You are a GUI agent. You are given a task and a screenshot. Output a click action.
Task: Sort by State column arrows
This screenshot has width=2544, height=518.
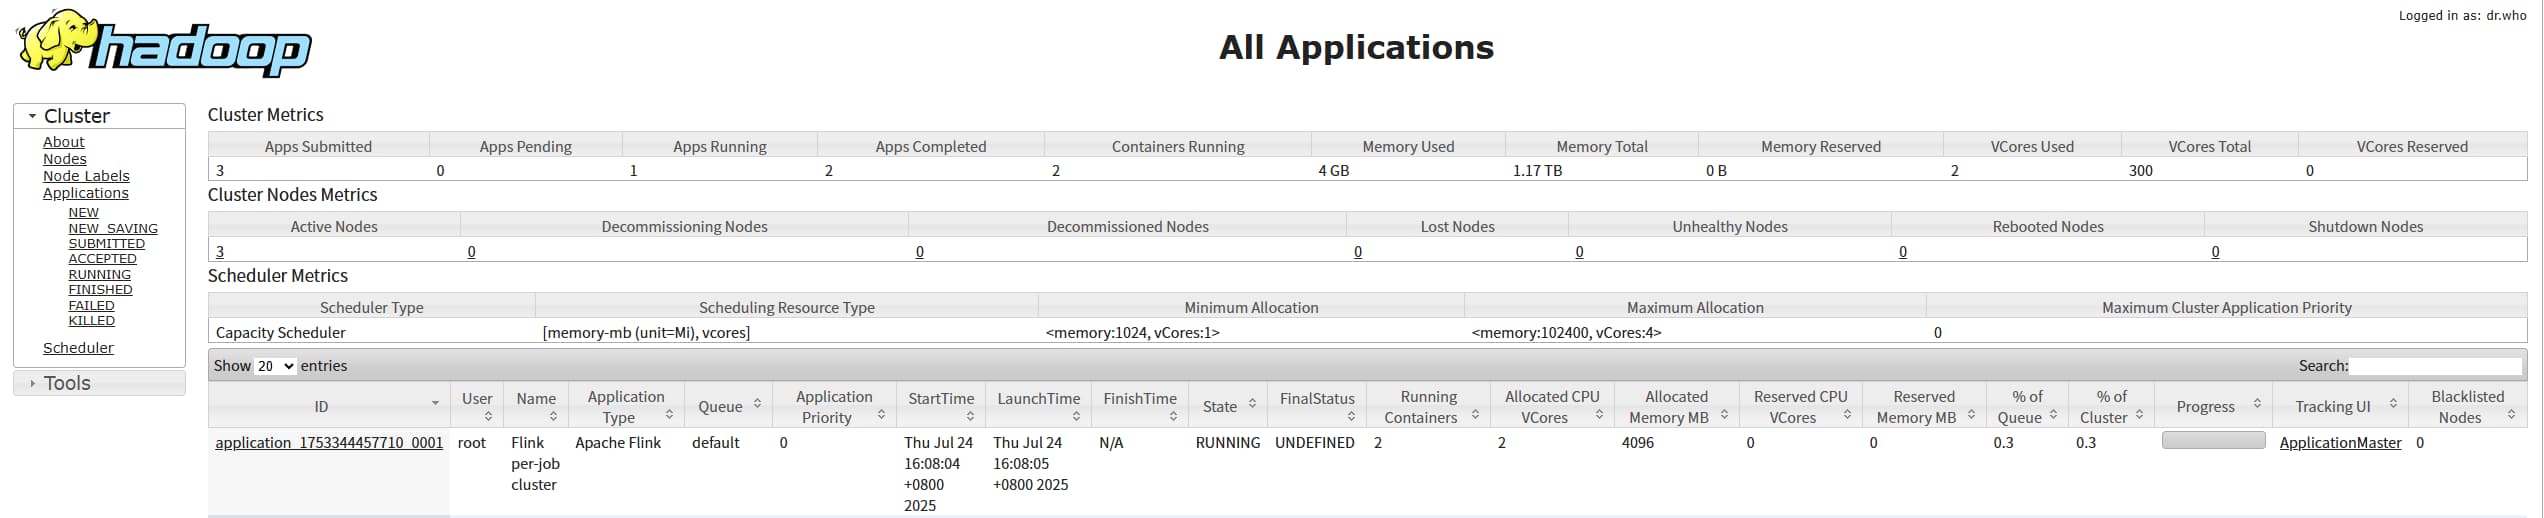[x=1251, y=404]
